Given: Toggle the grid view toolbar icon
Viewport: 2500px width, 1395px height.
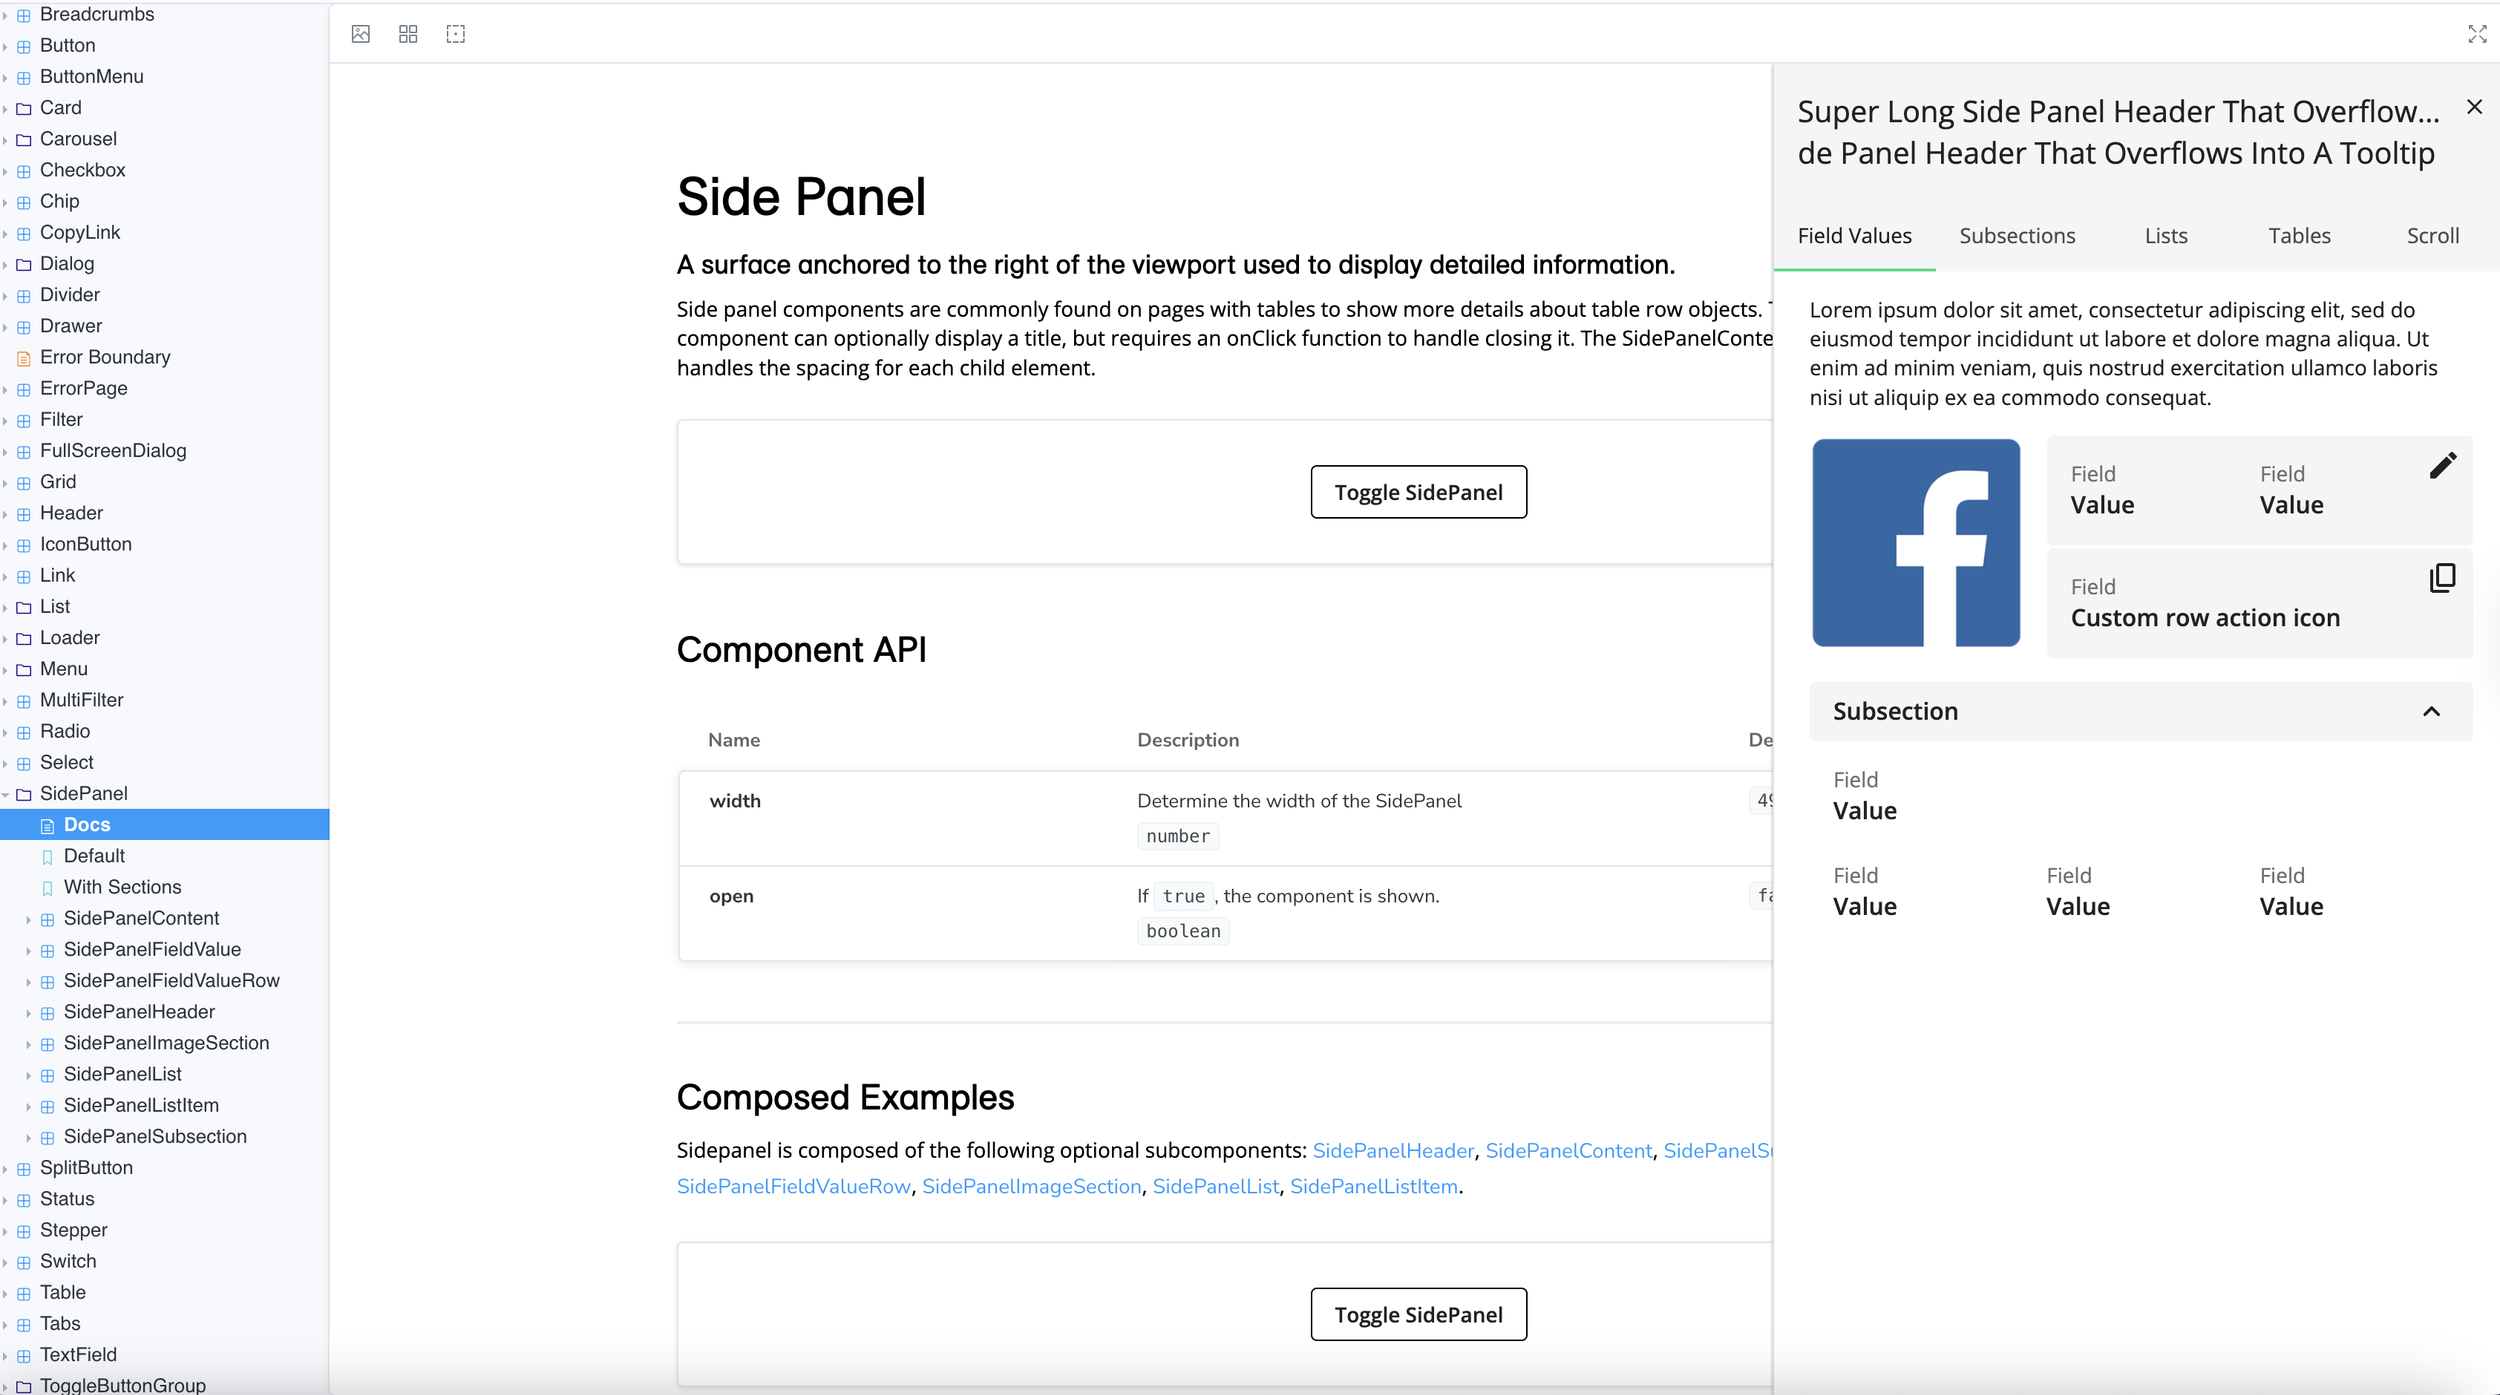Looking at the screenshot, I should click(x=408, y=34).
